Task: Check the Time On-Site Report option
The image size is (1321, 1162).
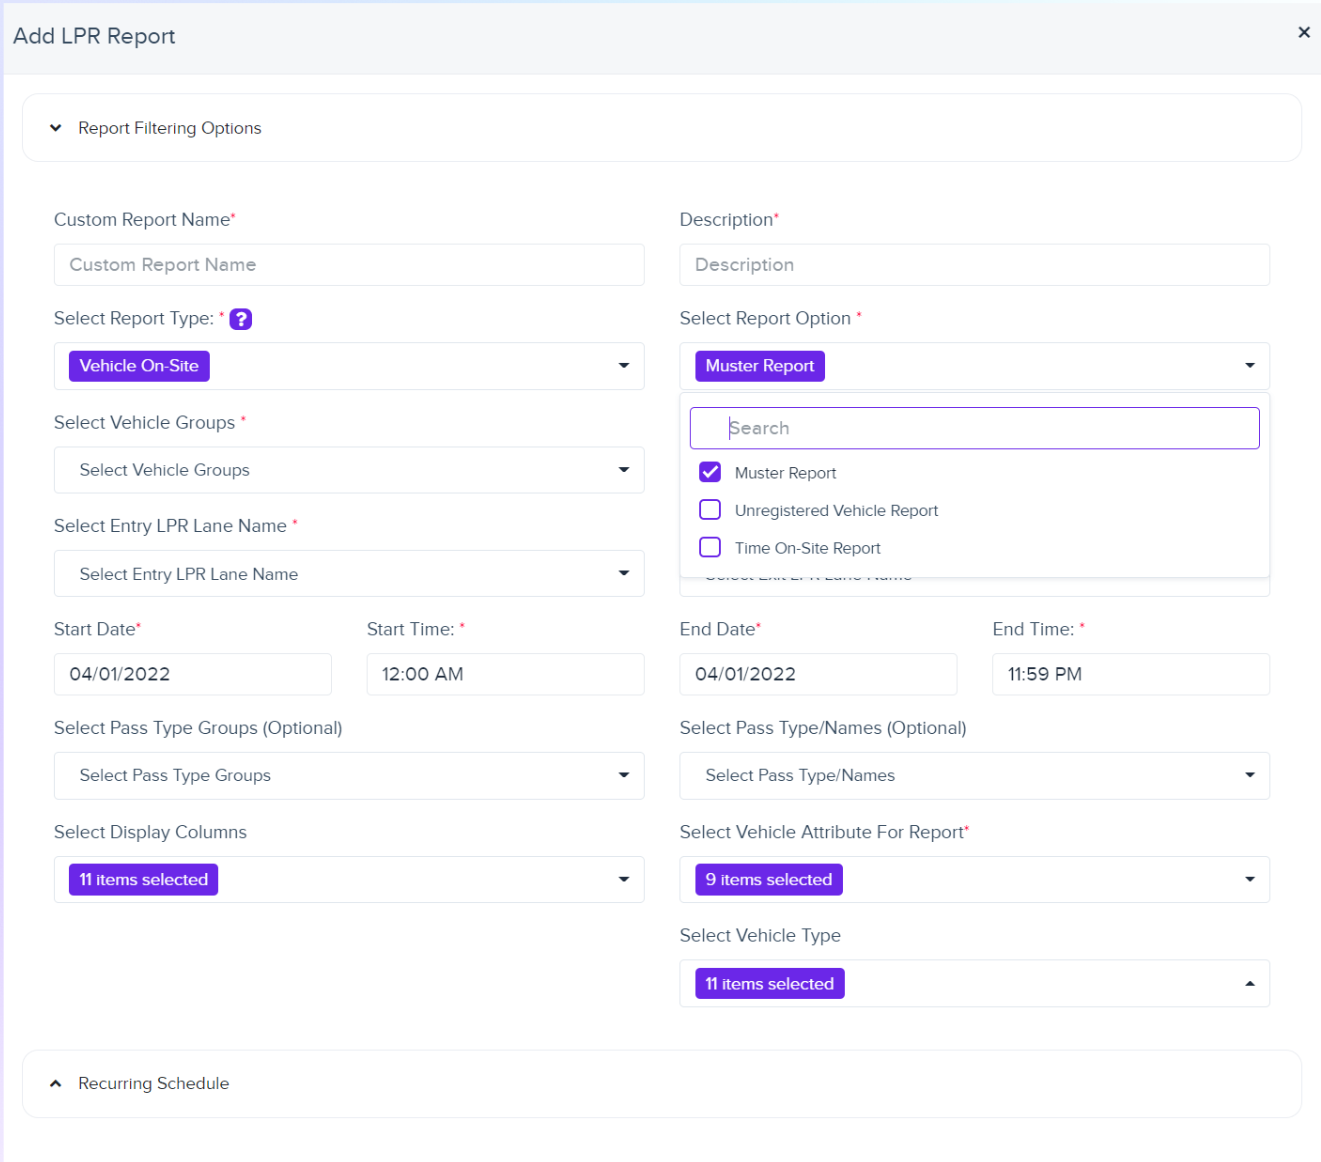Action: (x=709, y=547)
